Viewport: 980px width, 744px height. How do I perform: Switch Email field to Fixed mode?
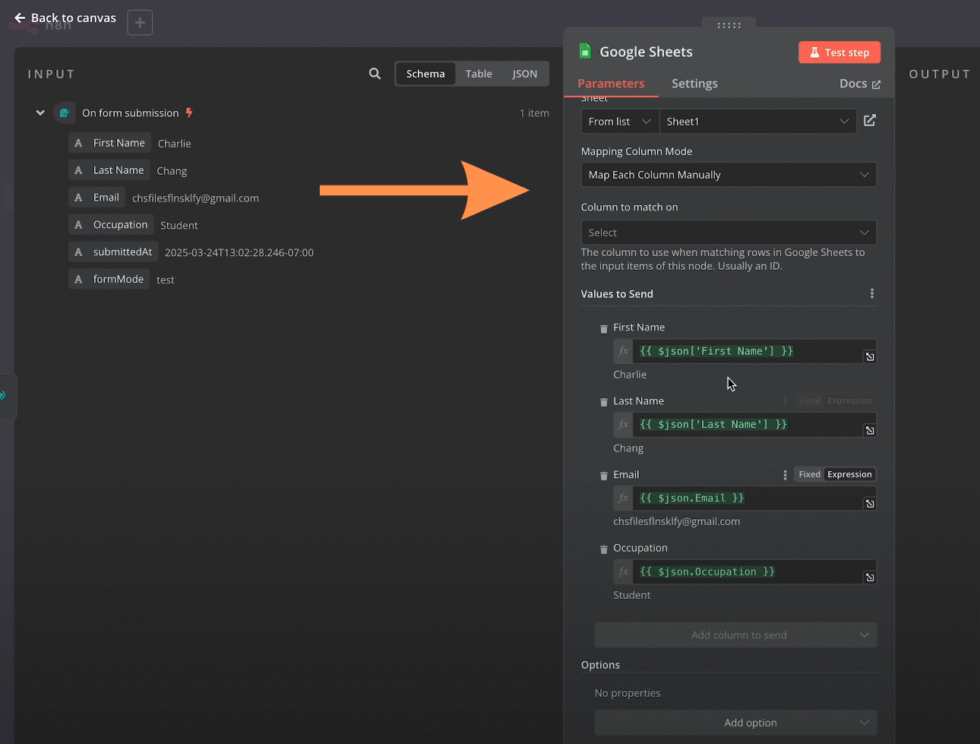click(809, 475)
